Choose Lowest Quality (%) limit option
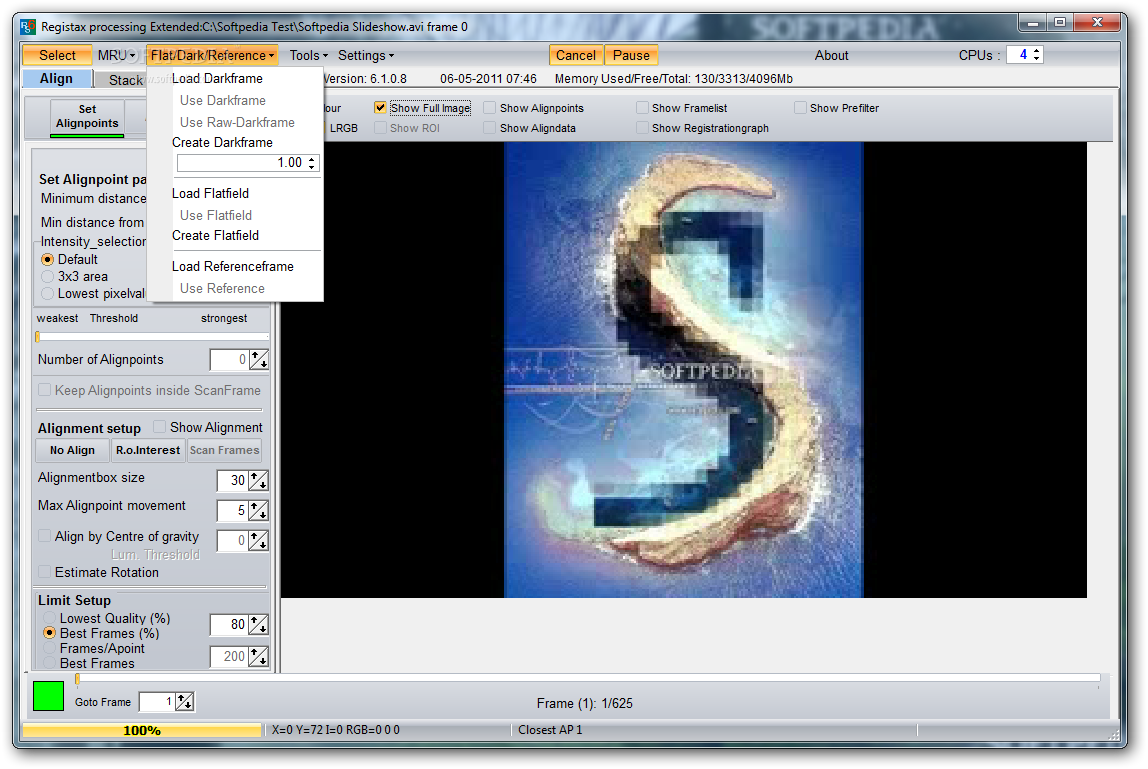The width and height of the screenshot is (1148, 769). (x=50, y=618)
